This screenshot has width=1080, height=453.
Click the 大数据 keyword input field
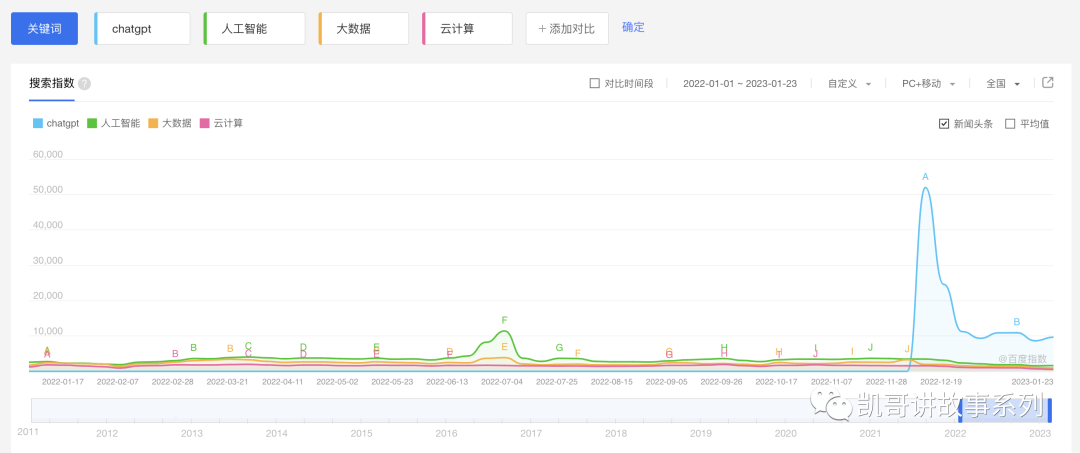(x=364, y=28)
